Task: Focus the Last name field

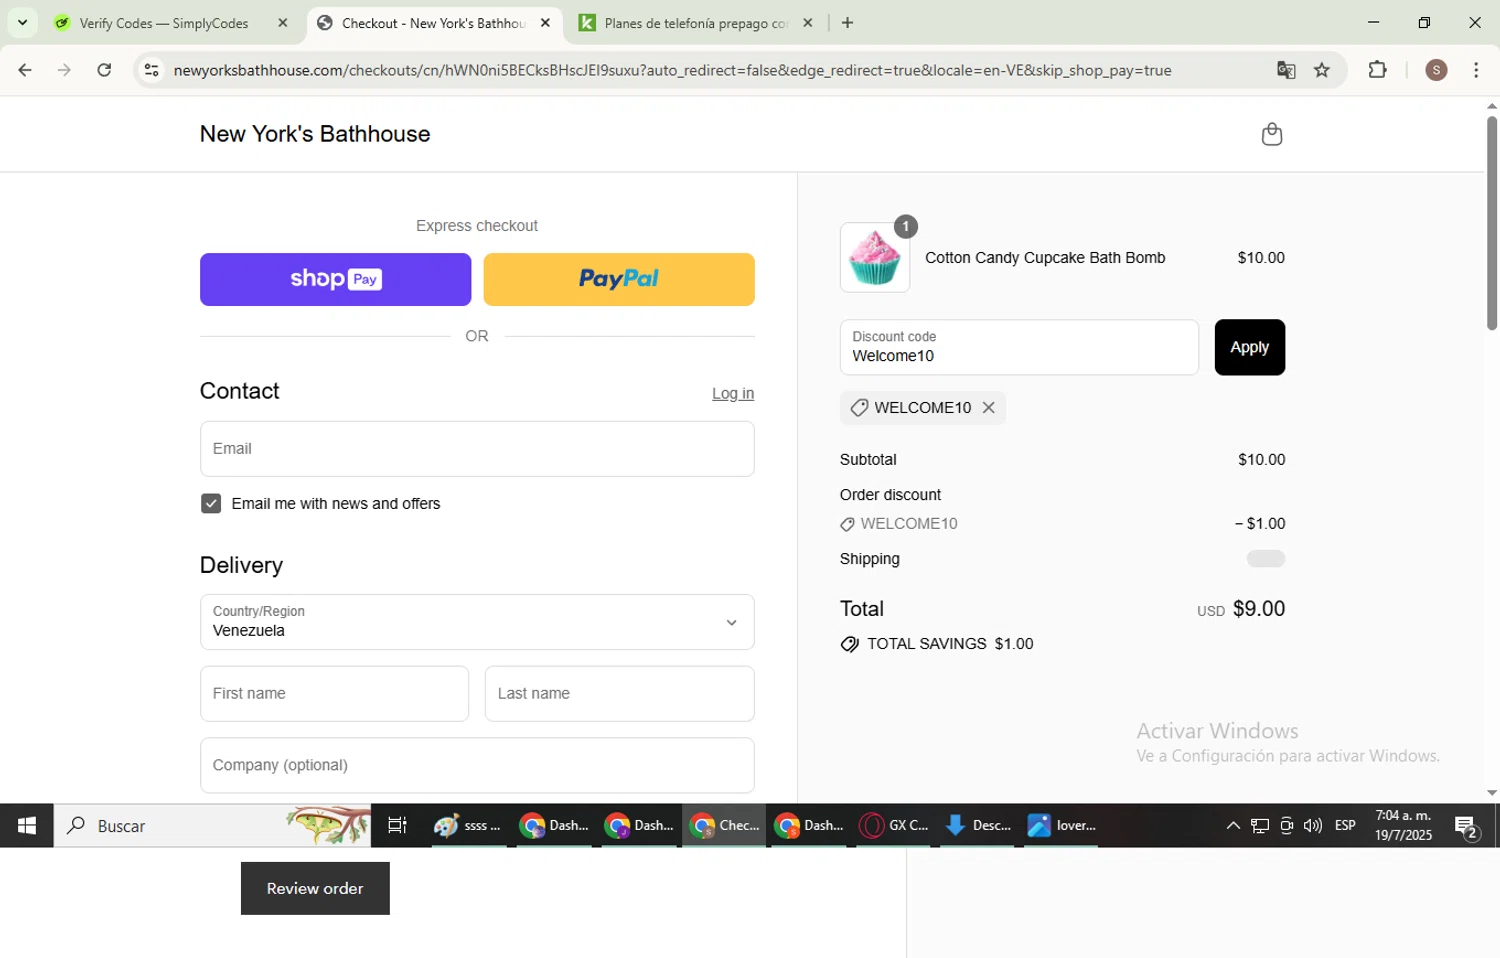Action: pyautogui.click(x=619, y=694)
